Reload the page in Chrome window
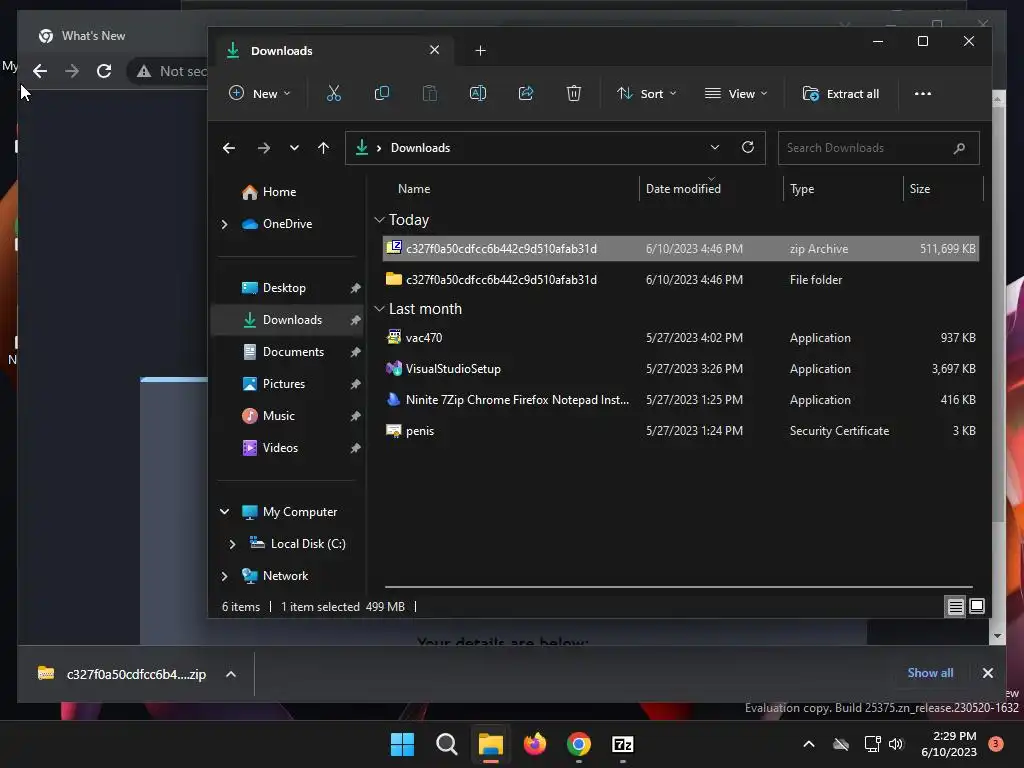 point(104,71)
